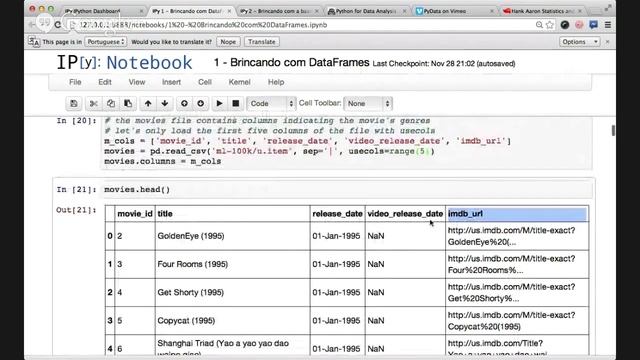Run the current cell

click(x=219, y=104)
